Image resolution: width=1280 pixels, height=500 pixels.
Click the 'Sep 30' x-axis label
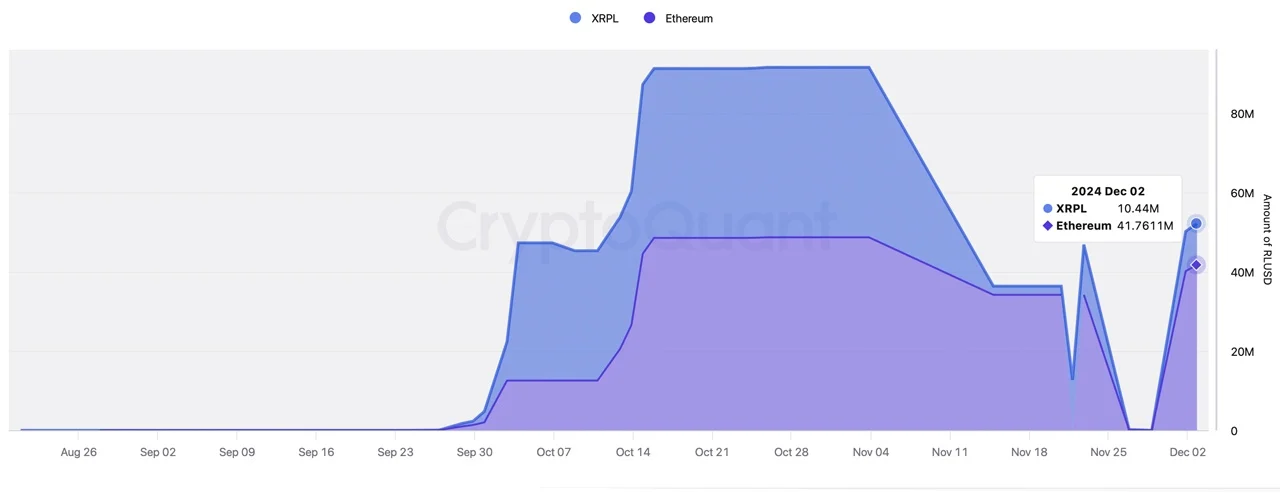pyautogui.click(x=474, y=452)
